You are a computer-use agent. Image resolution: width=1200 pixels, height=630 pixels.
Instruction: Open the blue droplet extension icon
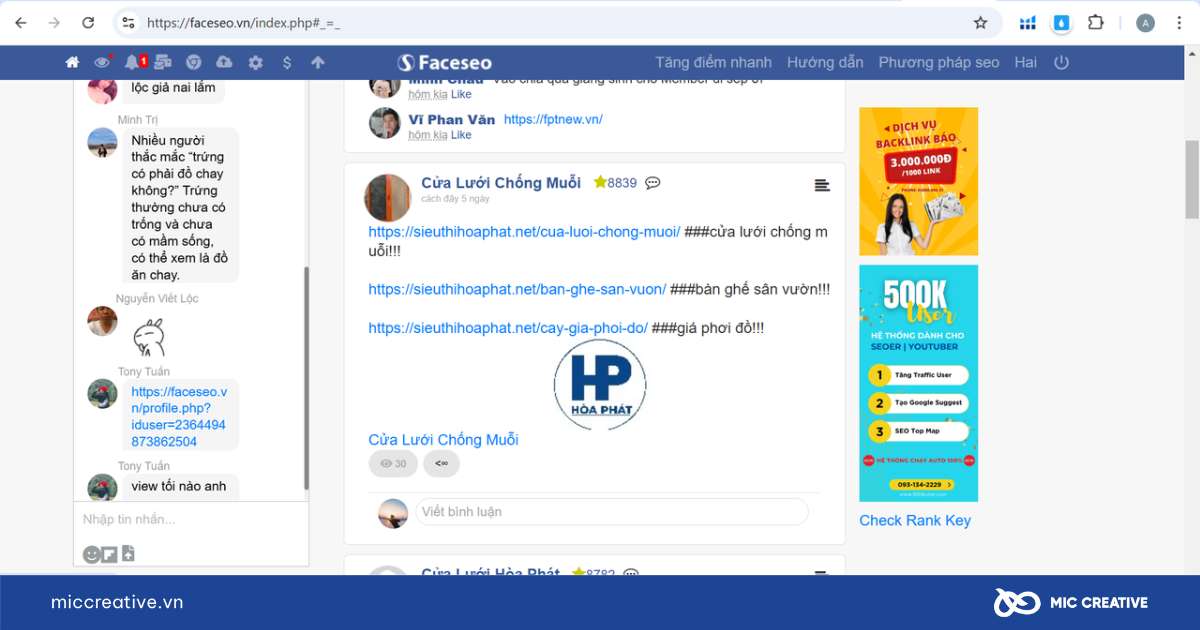coord(1061,22)
